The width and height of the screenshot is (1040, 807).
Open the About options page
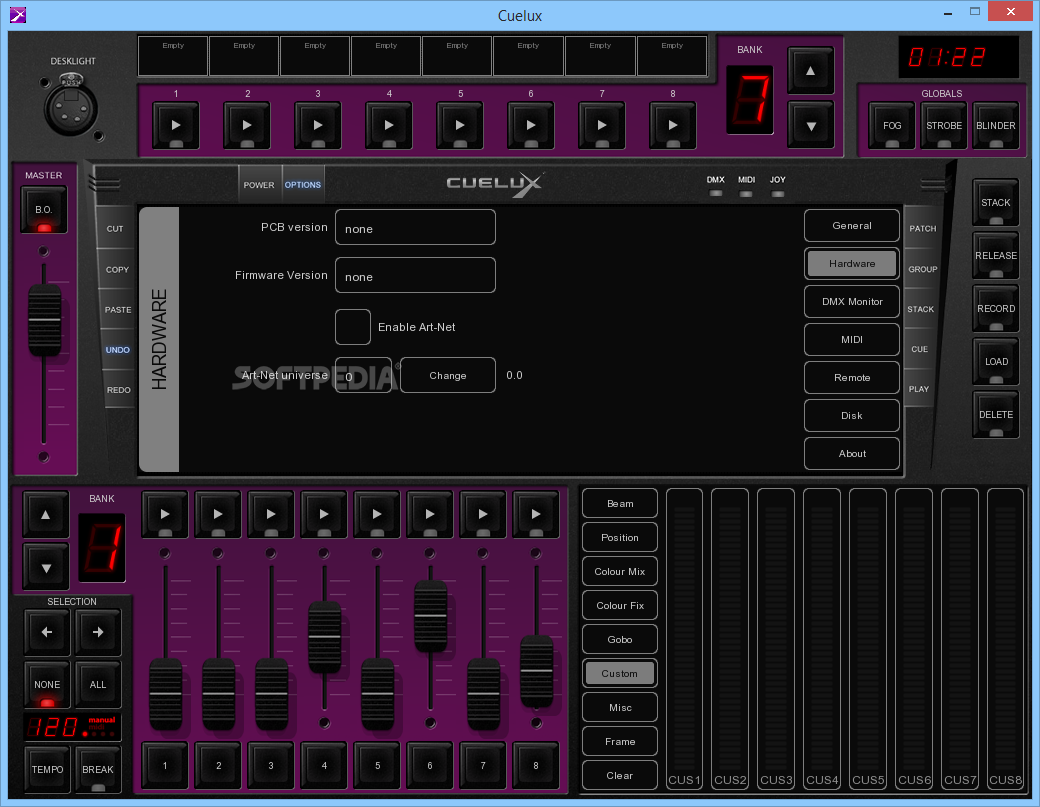click(x=852, y=454)
